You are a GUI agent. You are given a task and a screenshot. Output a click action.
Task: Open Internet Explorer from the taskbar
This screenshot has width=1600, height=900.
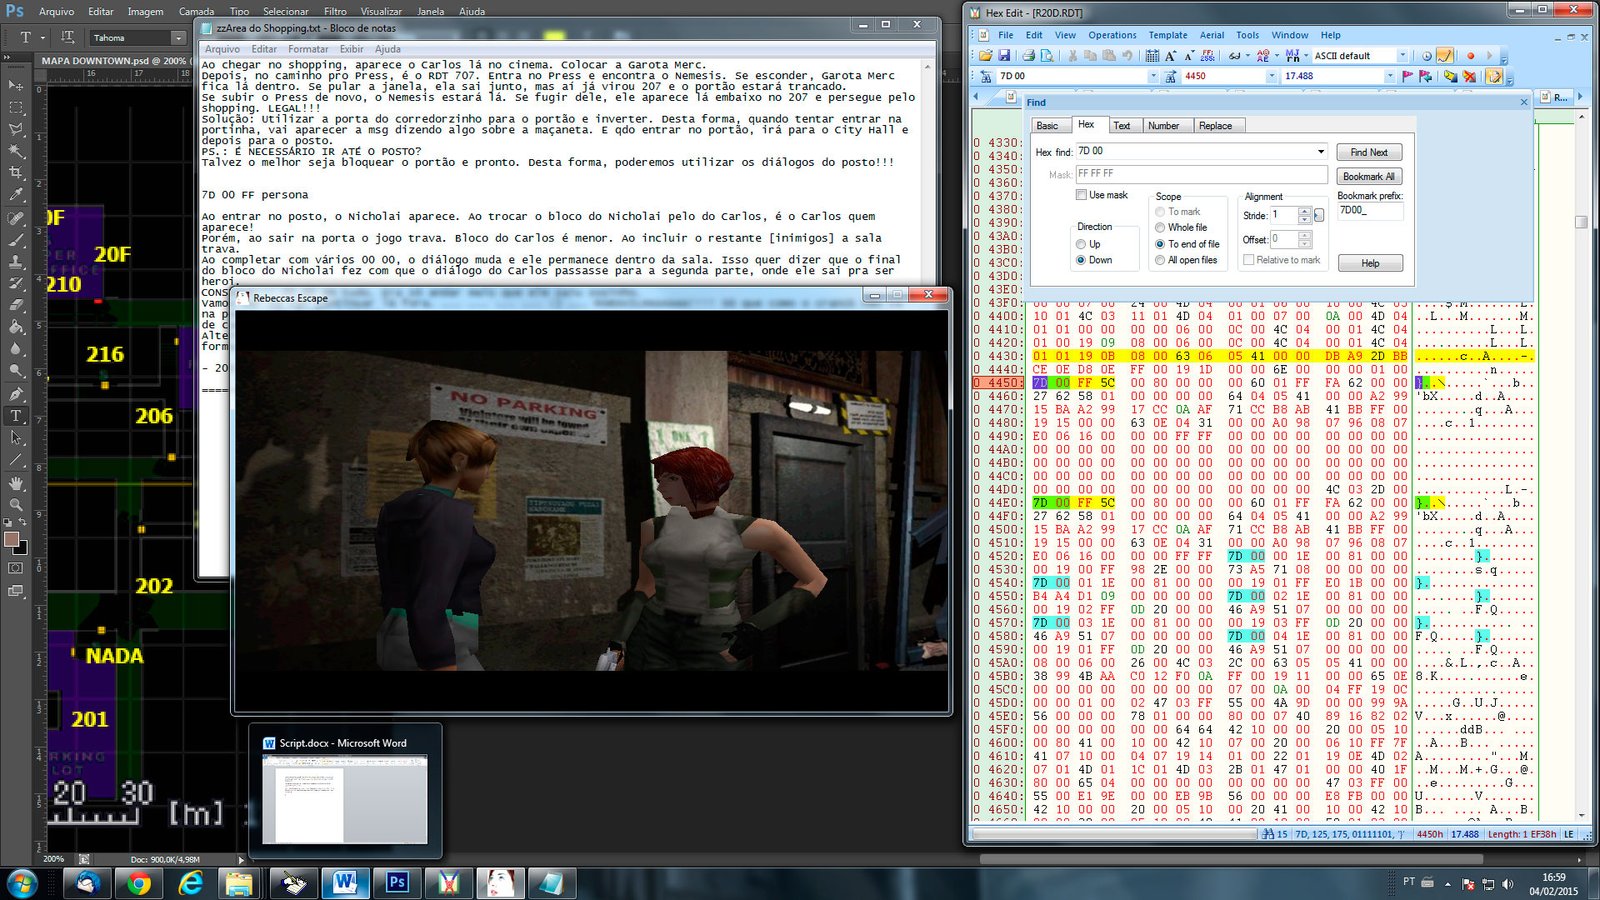click(190, 883)
